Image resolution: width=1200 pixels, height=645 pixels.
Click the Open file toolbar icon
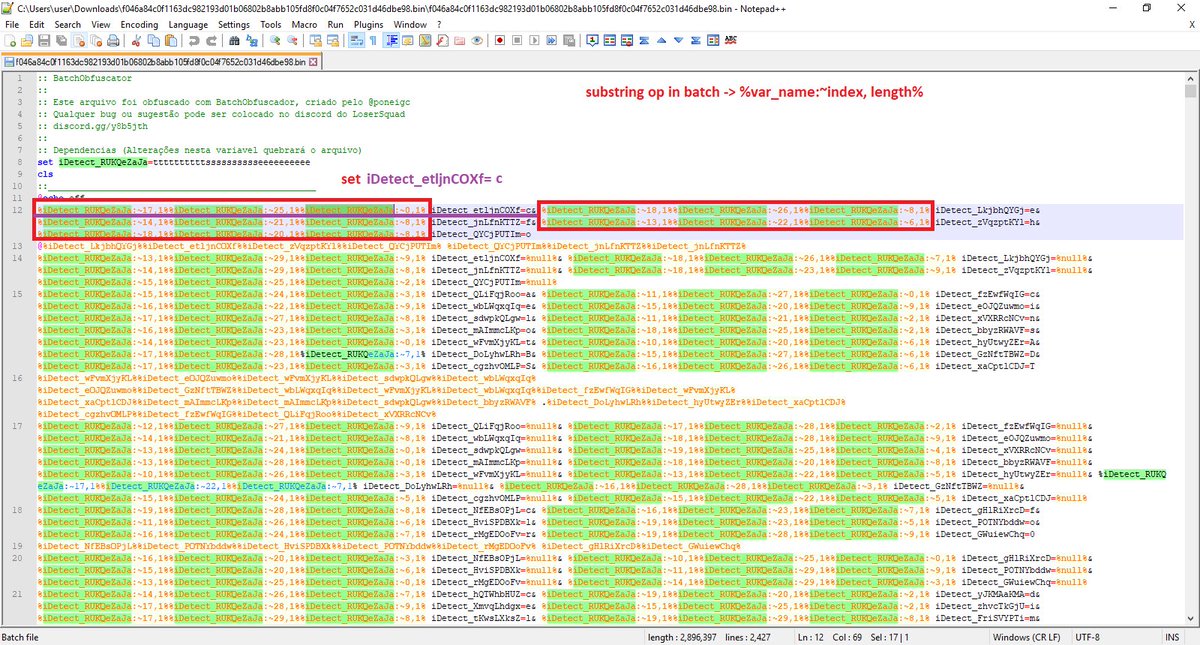(27, 41)
